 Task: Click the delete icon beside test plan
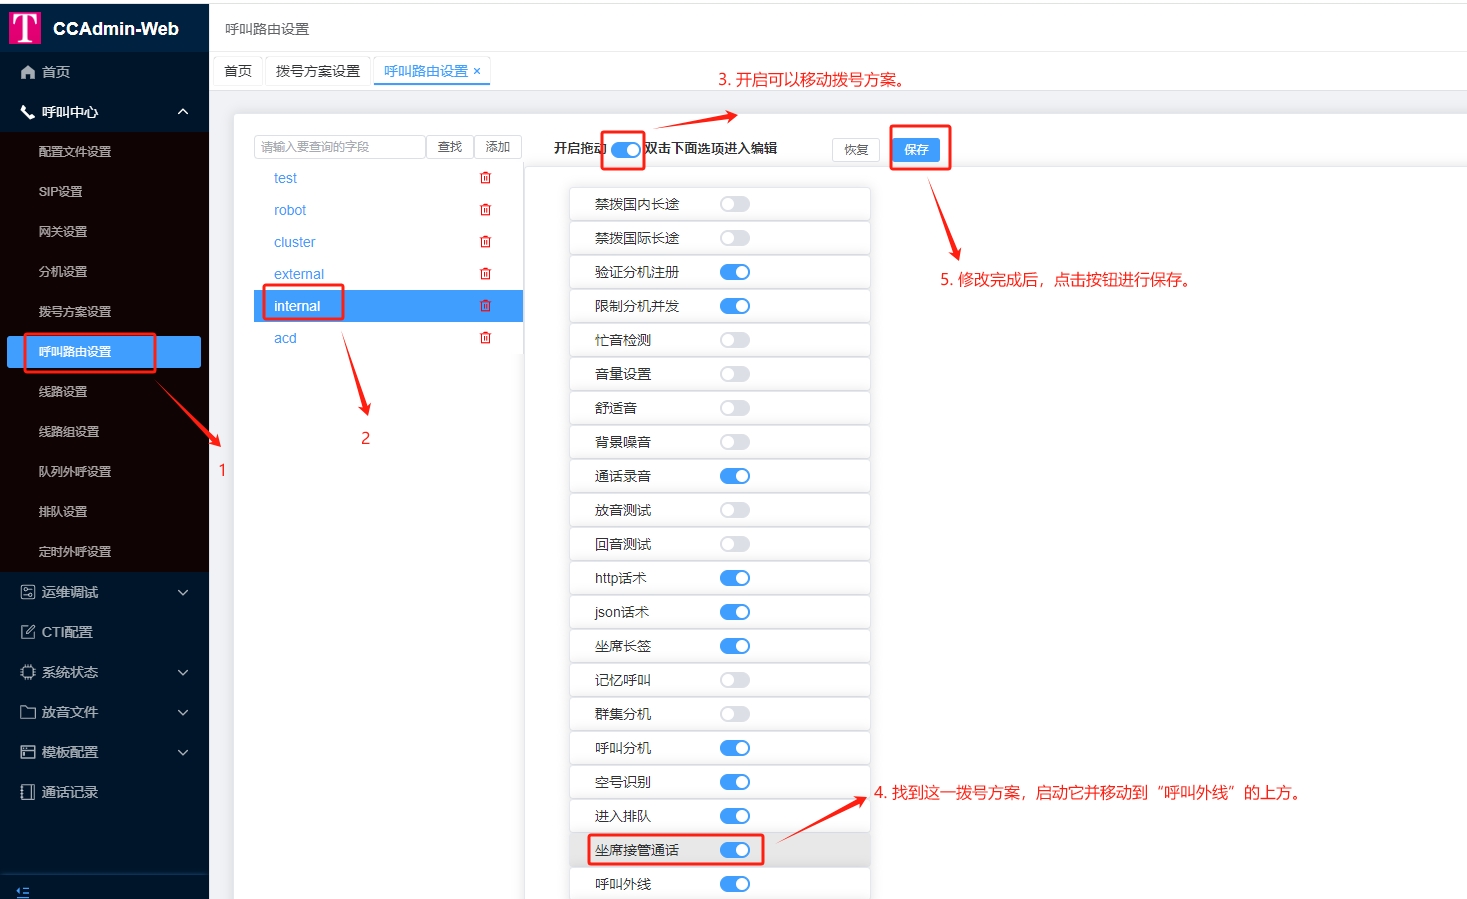486,177
